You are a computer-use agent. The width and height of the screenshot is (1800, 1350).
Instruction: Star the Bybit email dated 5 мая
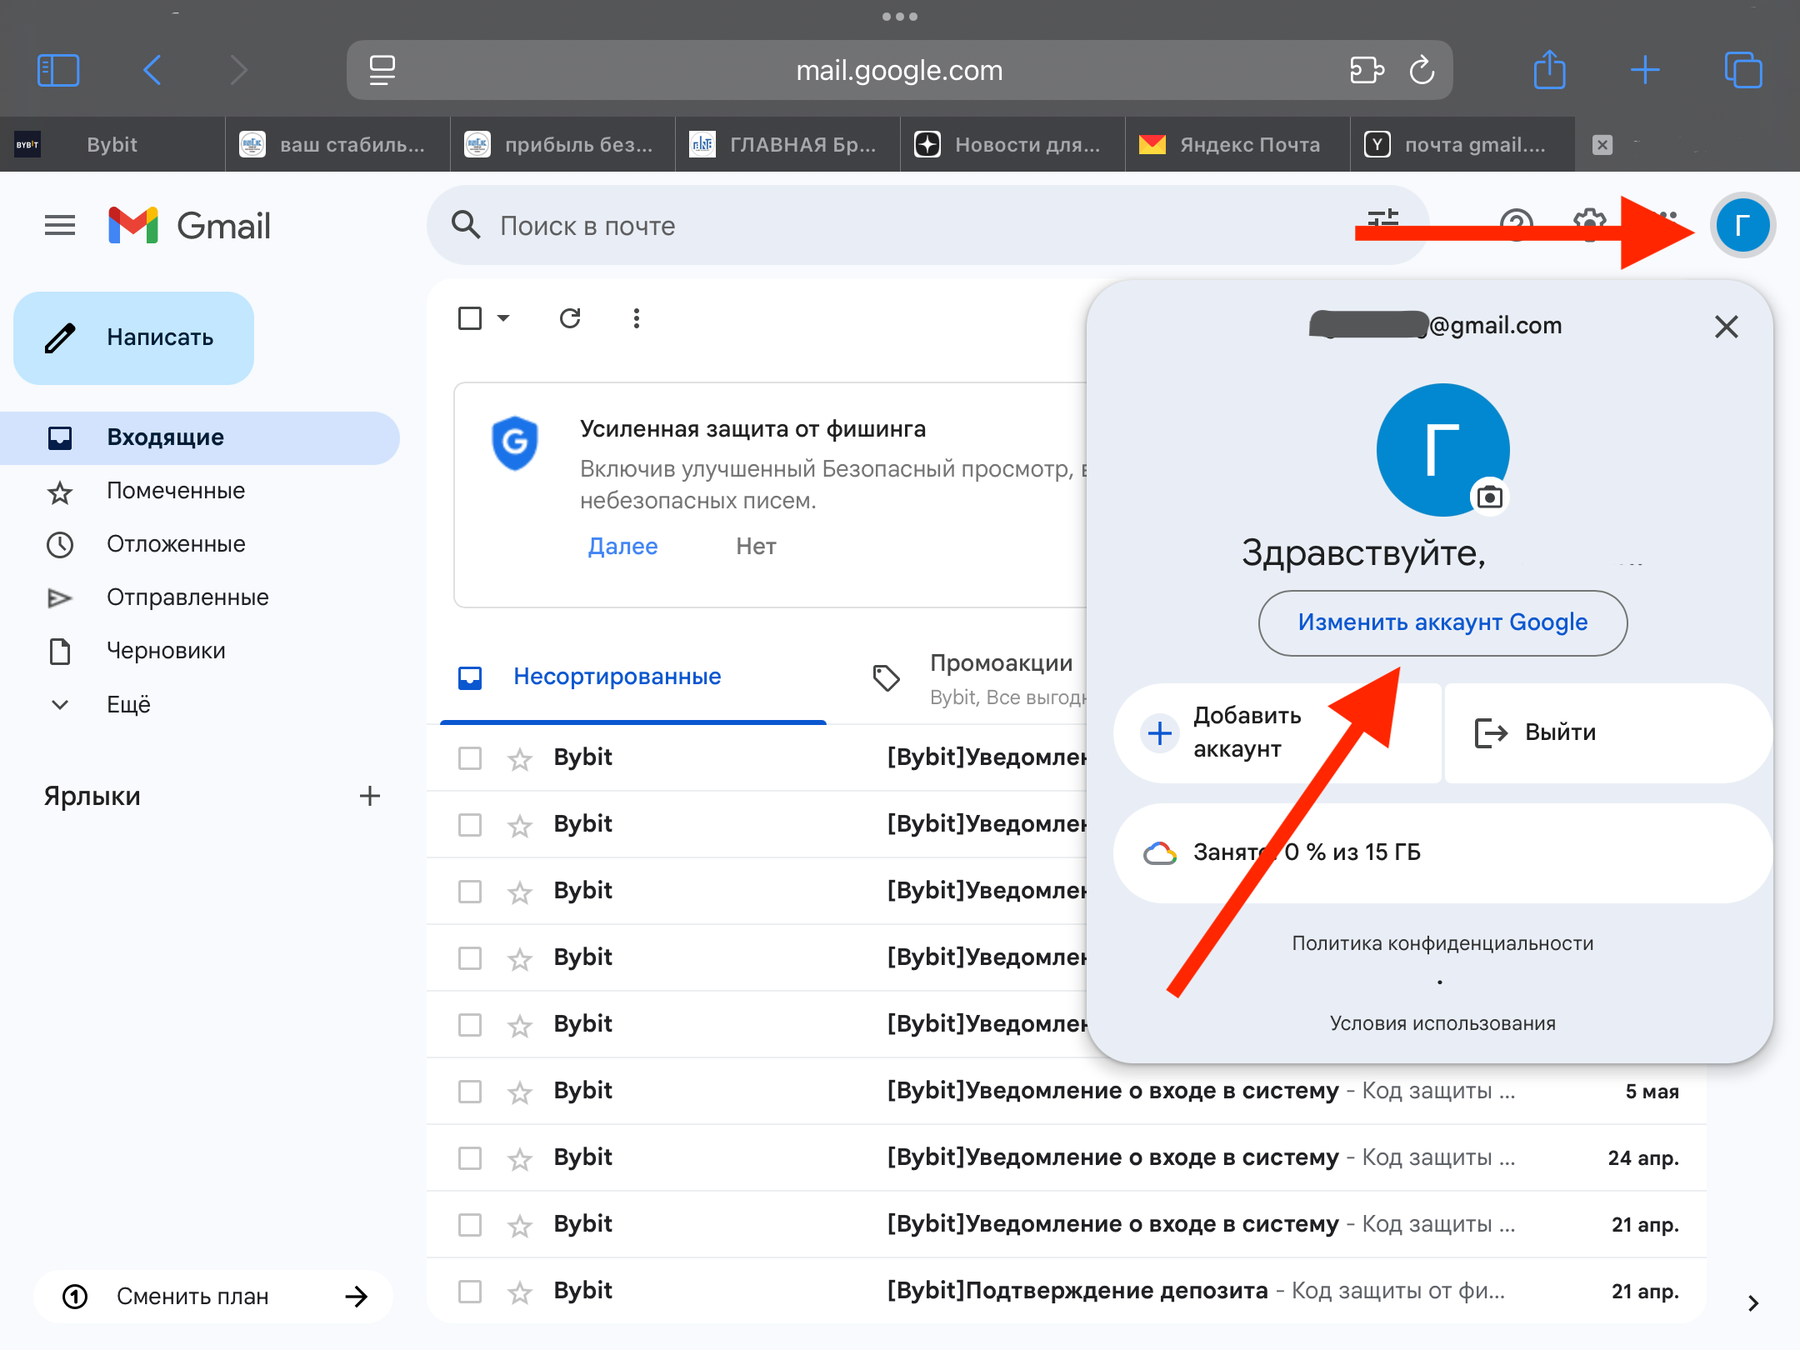pos(520,1092)
